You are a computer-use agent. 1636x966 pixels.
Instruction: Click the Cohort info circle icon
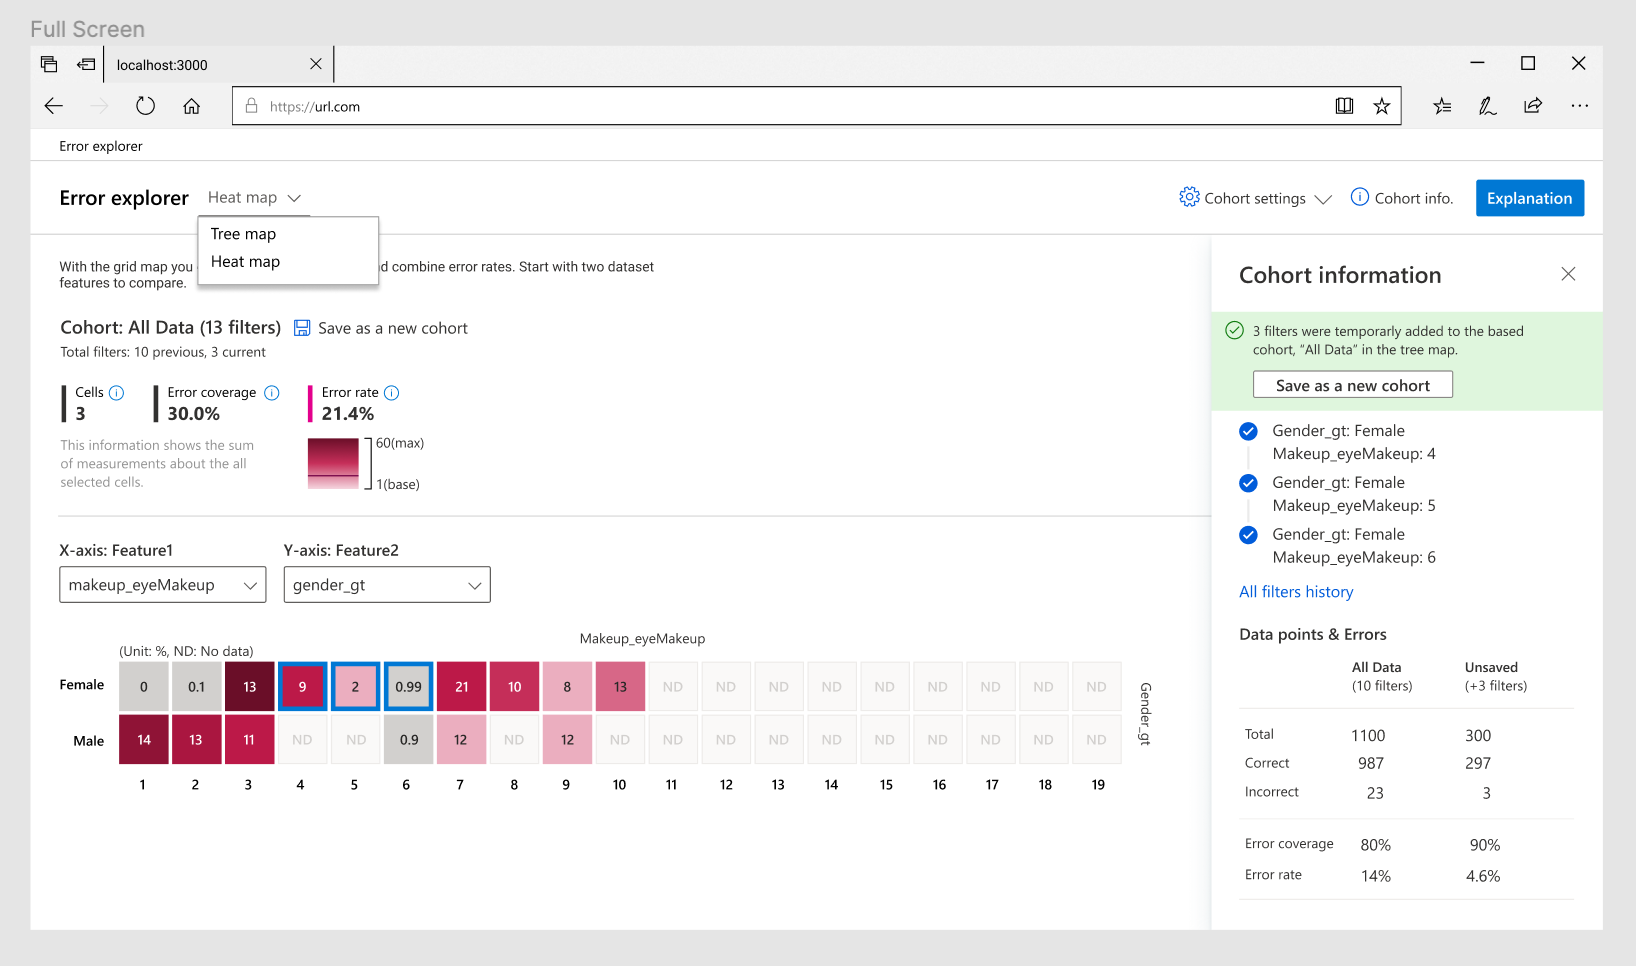(x=1361, y=197)
